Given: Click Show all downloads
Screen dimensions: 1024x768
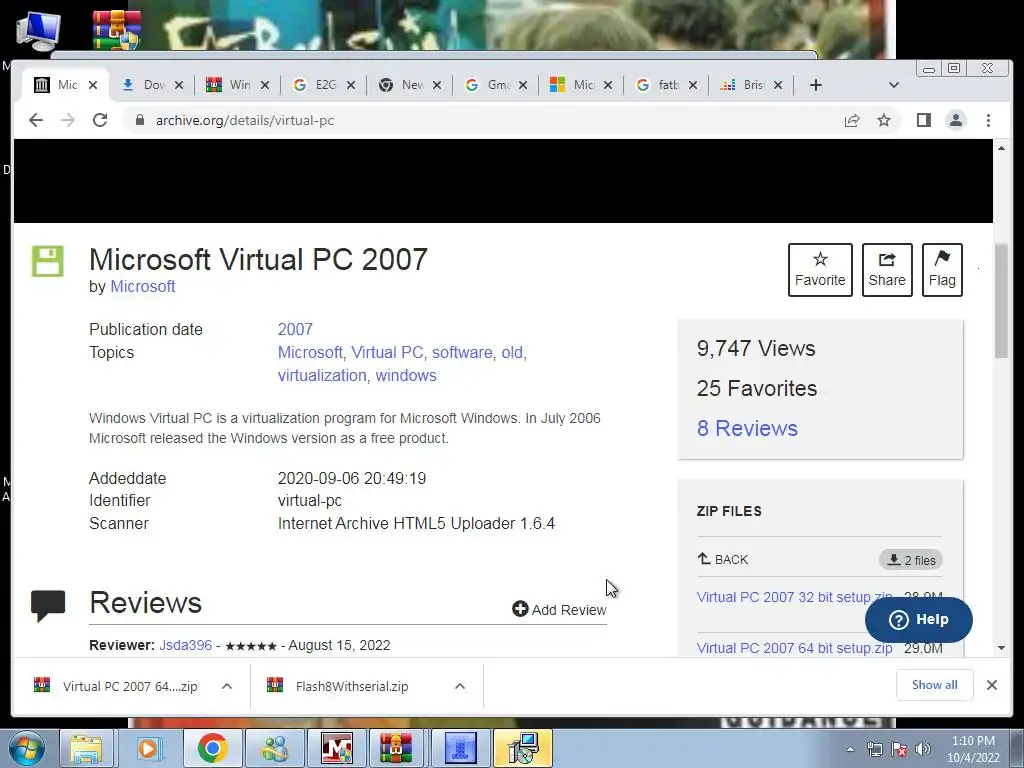Looking at the screenshot, I should [x=935, y=685].
